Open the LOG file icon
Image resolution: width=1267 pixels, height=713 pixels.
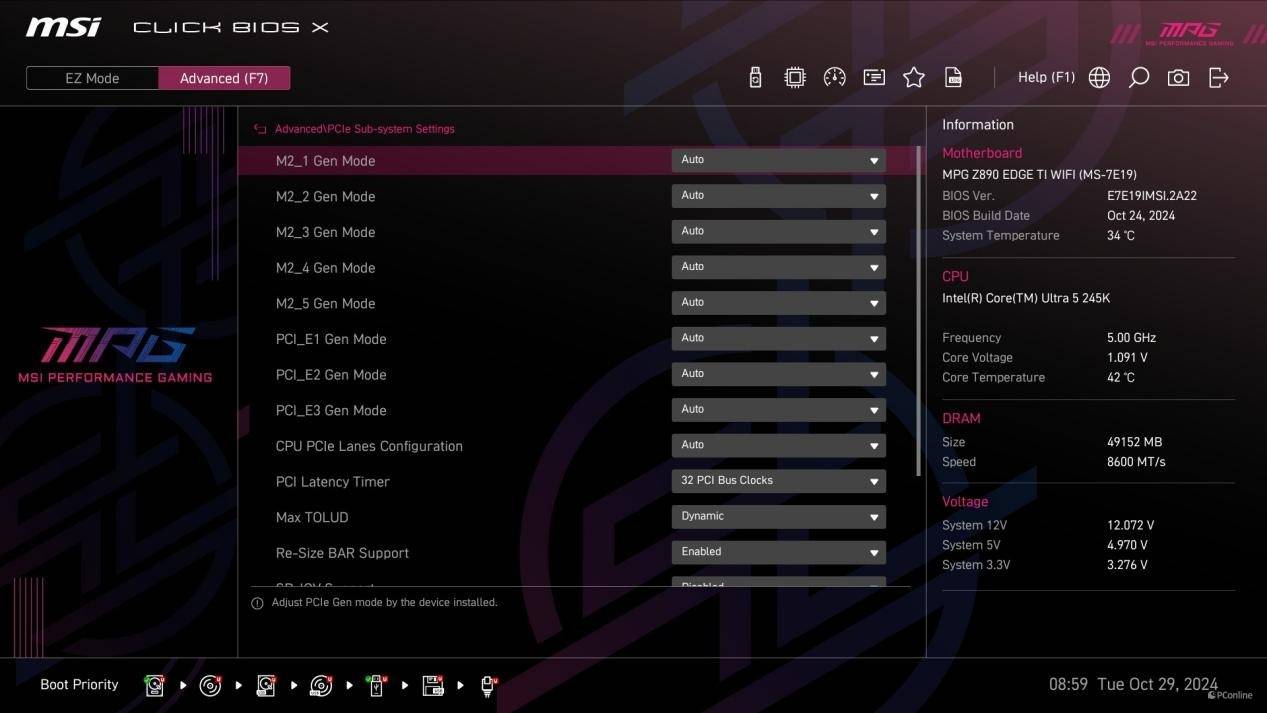point(954,78)
